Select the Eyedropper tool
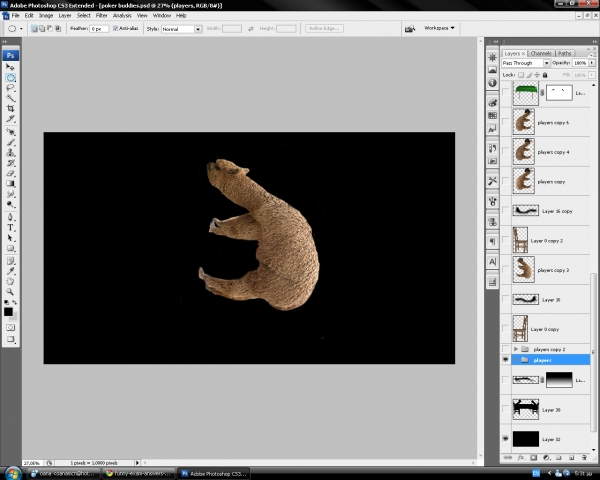600x480 pixels. [x=10, y=271]
